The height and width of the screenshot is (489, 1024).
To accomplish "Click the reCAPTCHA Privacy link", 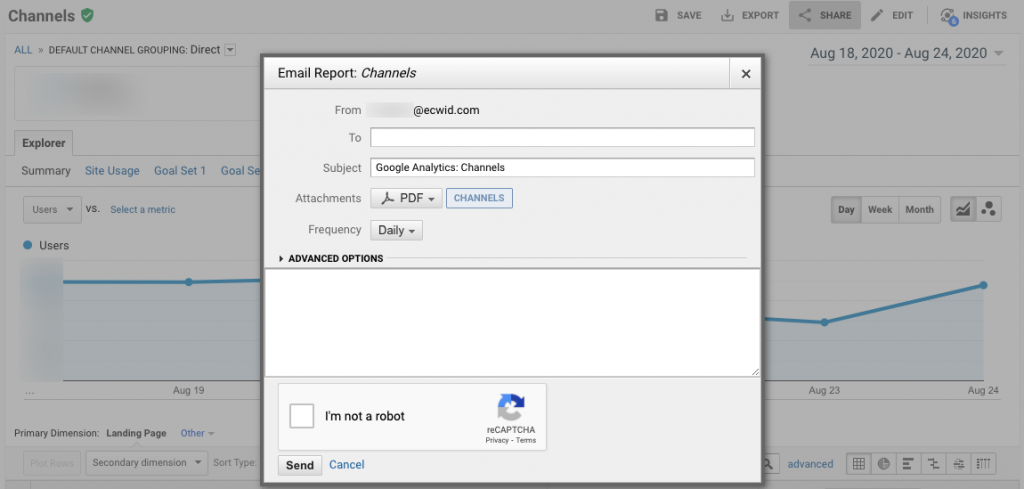I will pos(496,441).
